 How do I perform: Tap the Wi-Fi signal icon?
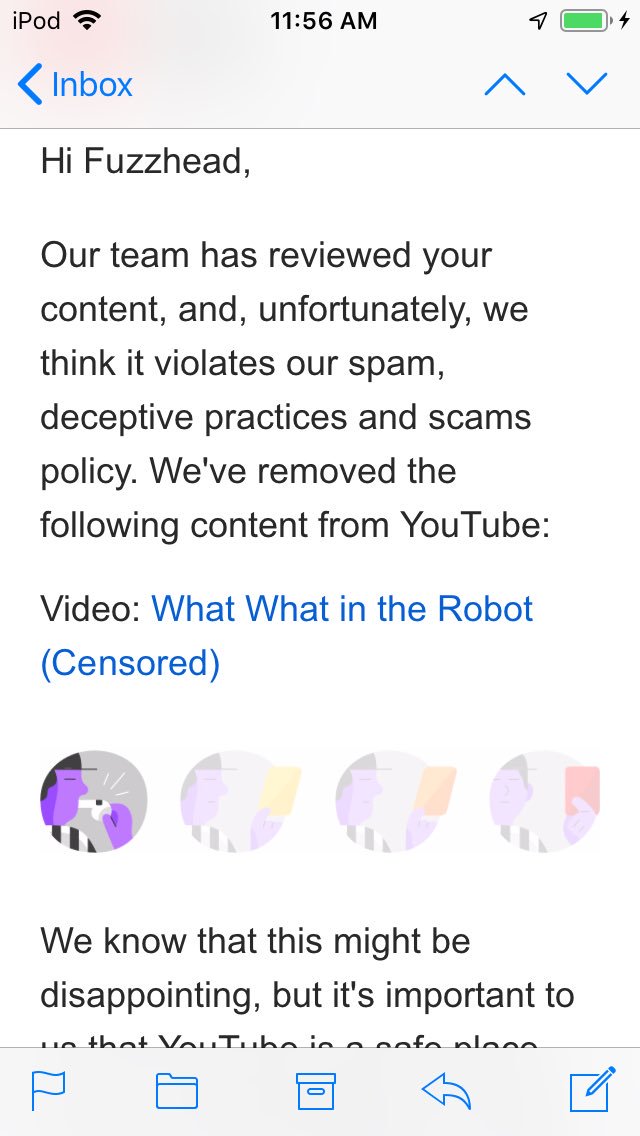[x=88, y=21]
